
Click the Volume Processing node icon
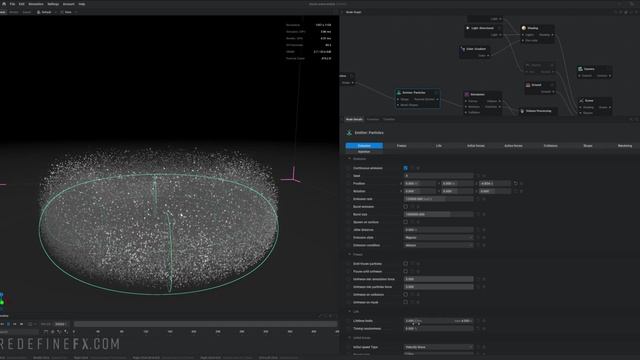click(522, 111)
